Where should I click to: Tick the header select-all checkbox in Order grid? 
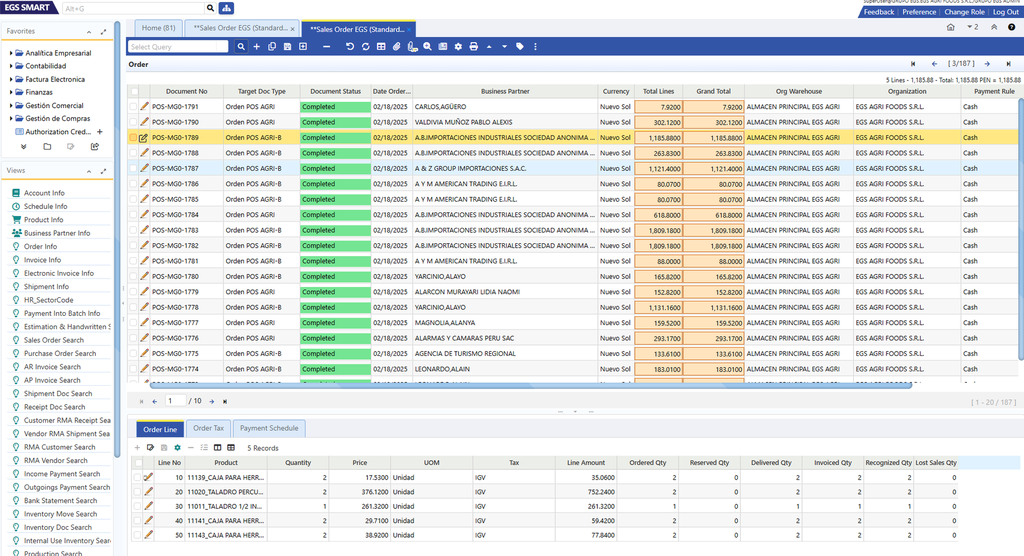135,91
